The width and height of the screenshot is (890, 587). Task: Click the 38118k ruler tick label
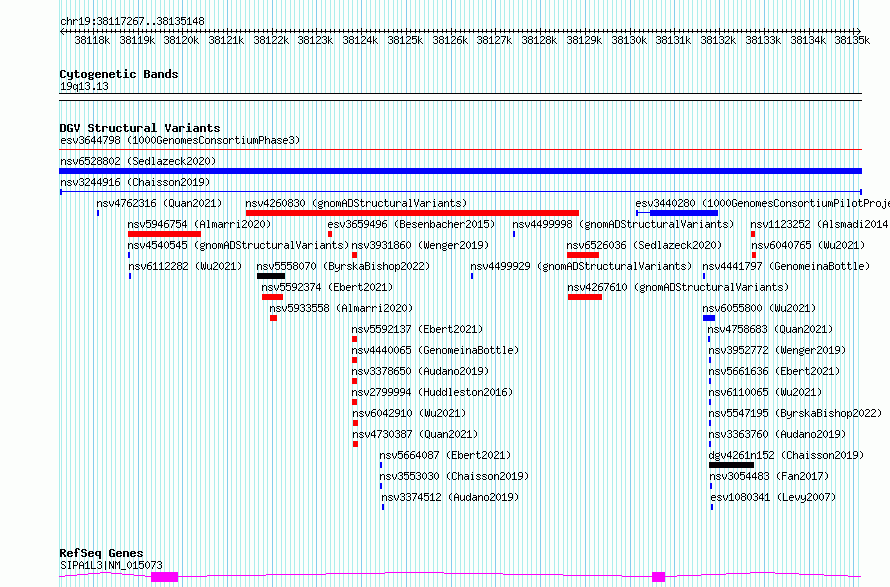(x=92, y=40)
